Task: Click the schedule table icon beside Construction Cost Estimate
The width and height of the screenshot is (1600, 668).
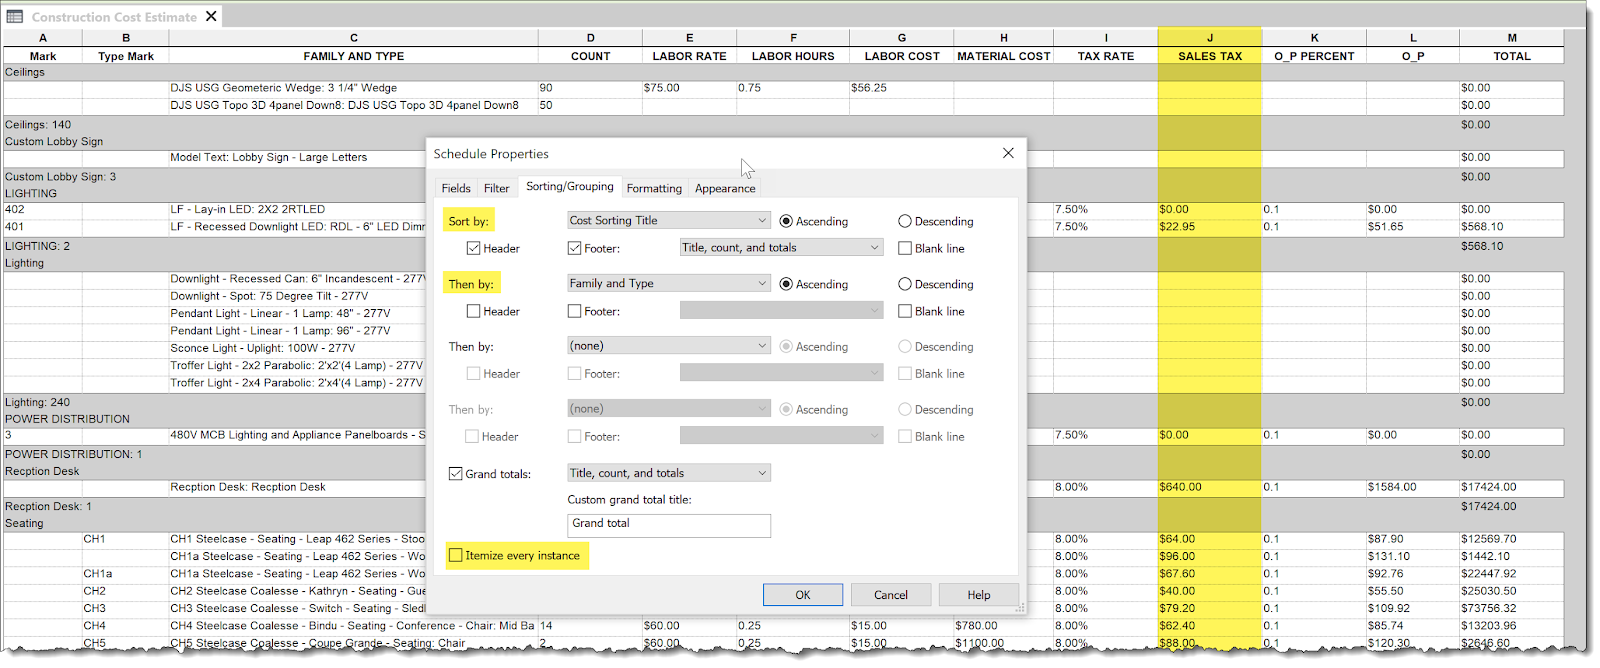Action: click(15, 16)
